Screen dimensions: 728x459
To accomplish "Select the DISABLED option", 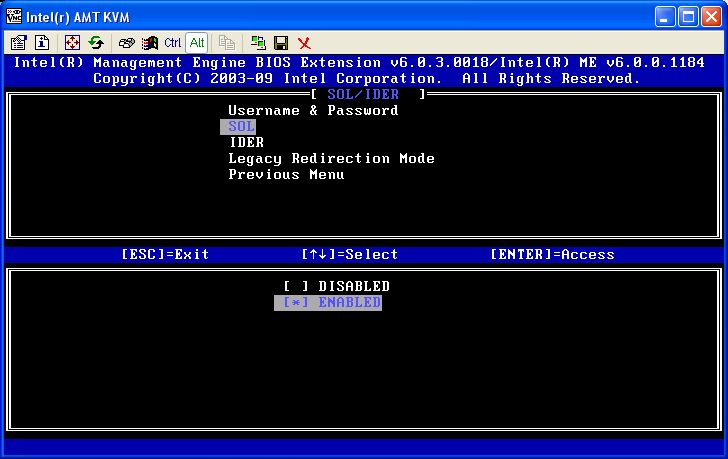I will click(336, 287).
